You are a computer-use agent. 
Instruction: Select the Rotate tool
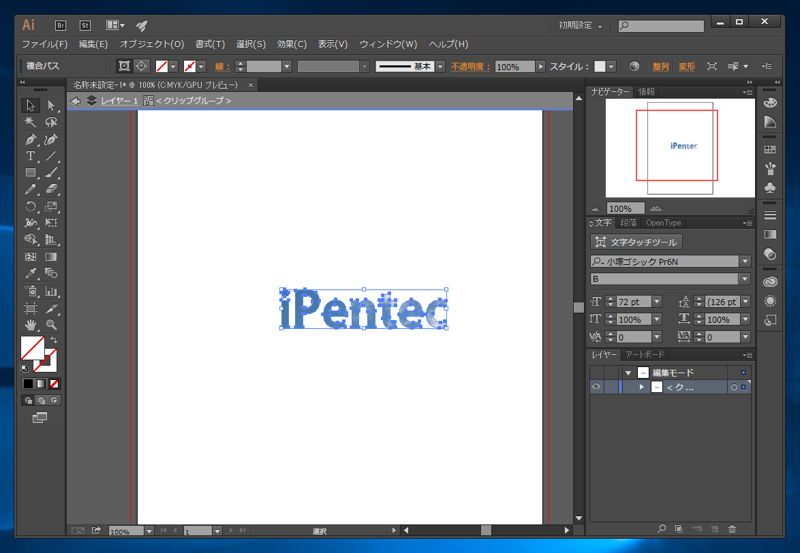(x=30, y=206)
